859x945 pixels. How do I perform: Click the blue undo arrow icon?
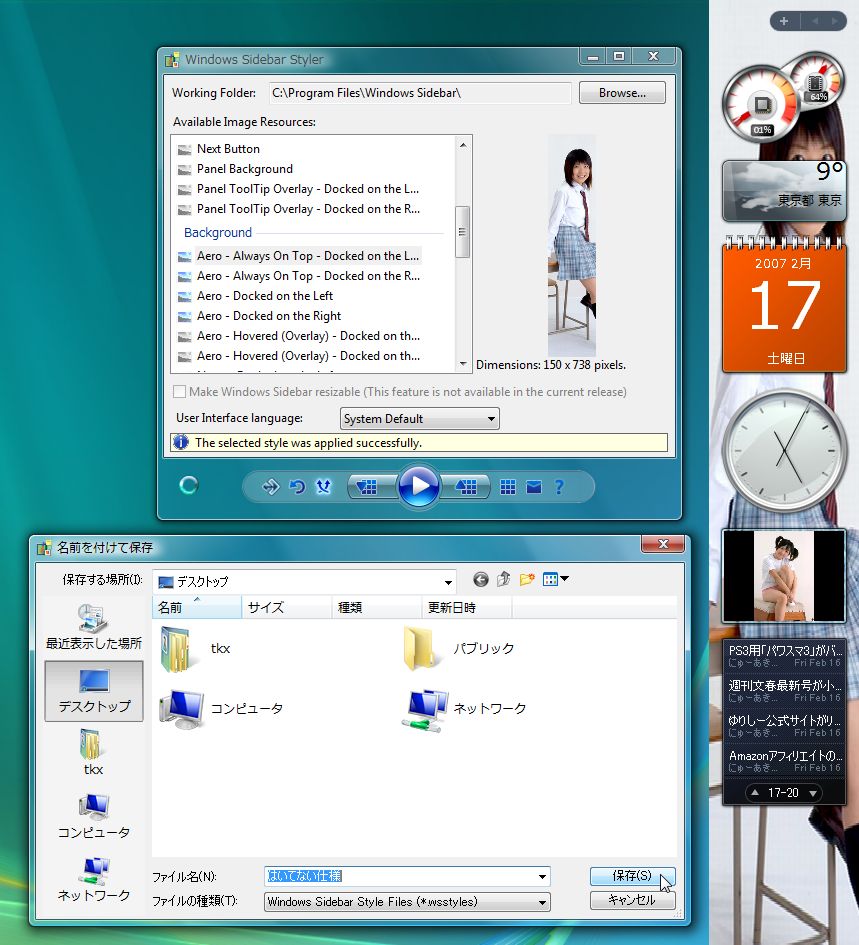click(x=297, y=486)
